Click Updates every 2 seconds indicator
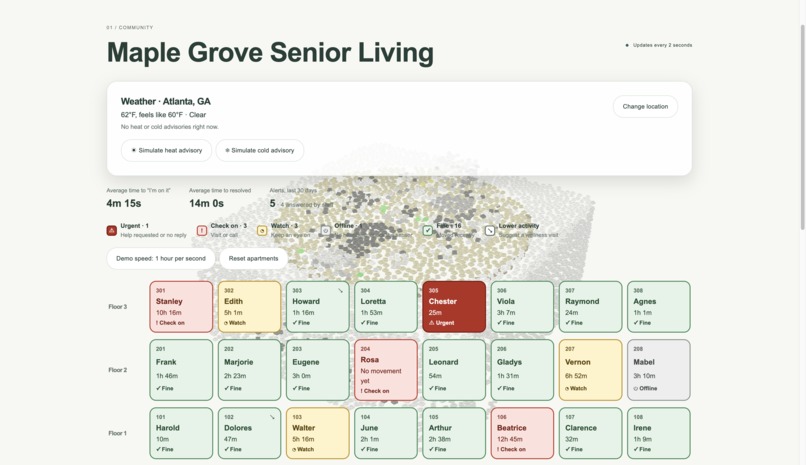Image resolution: width=806 pixels, height=465 pixels. tap(658, 45)
